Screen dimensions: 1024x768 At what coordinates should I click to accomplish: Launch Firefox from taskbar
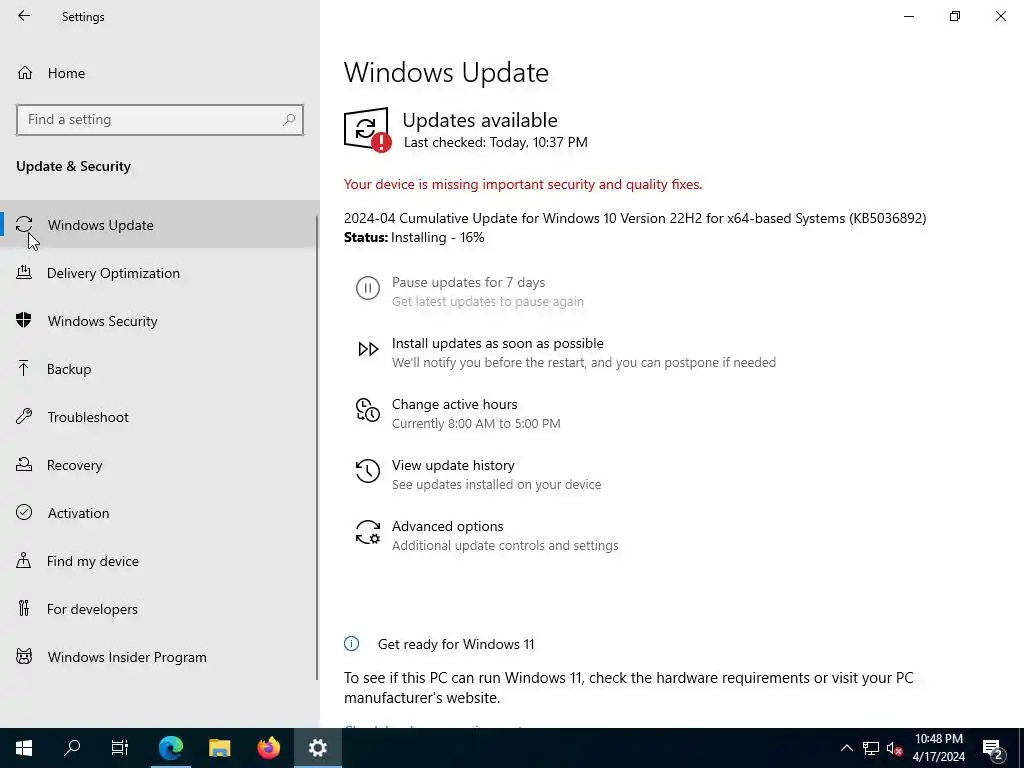(268, 748)
